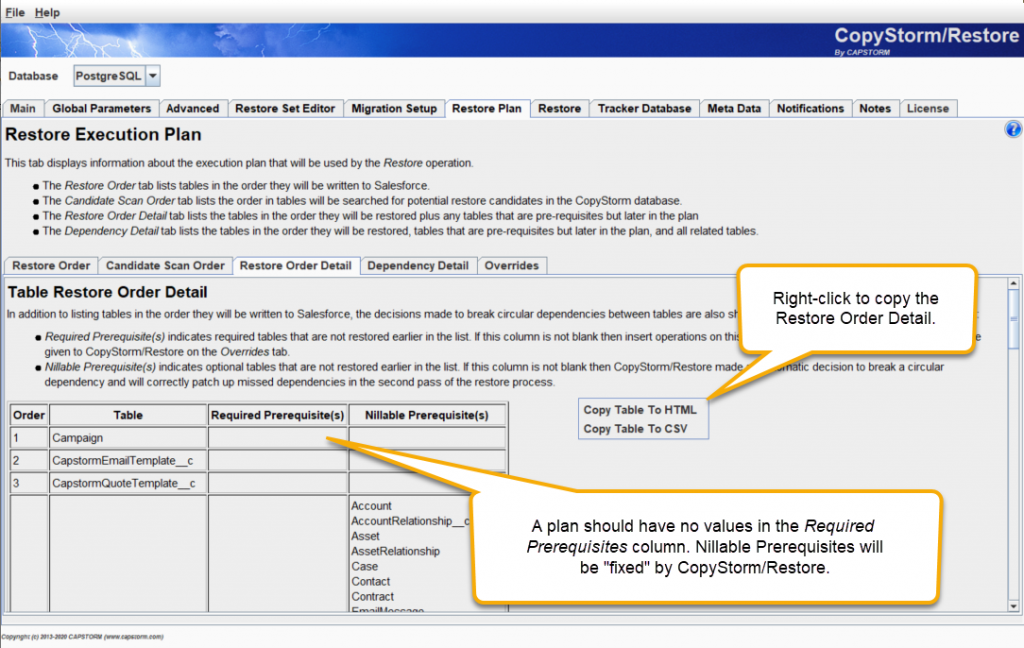The image size is (1024, 648).
Task: Choose Copy Table To HTML
Action: [x=640, y=410]
